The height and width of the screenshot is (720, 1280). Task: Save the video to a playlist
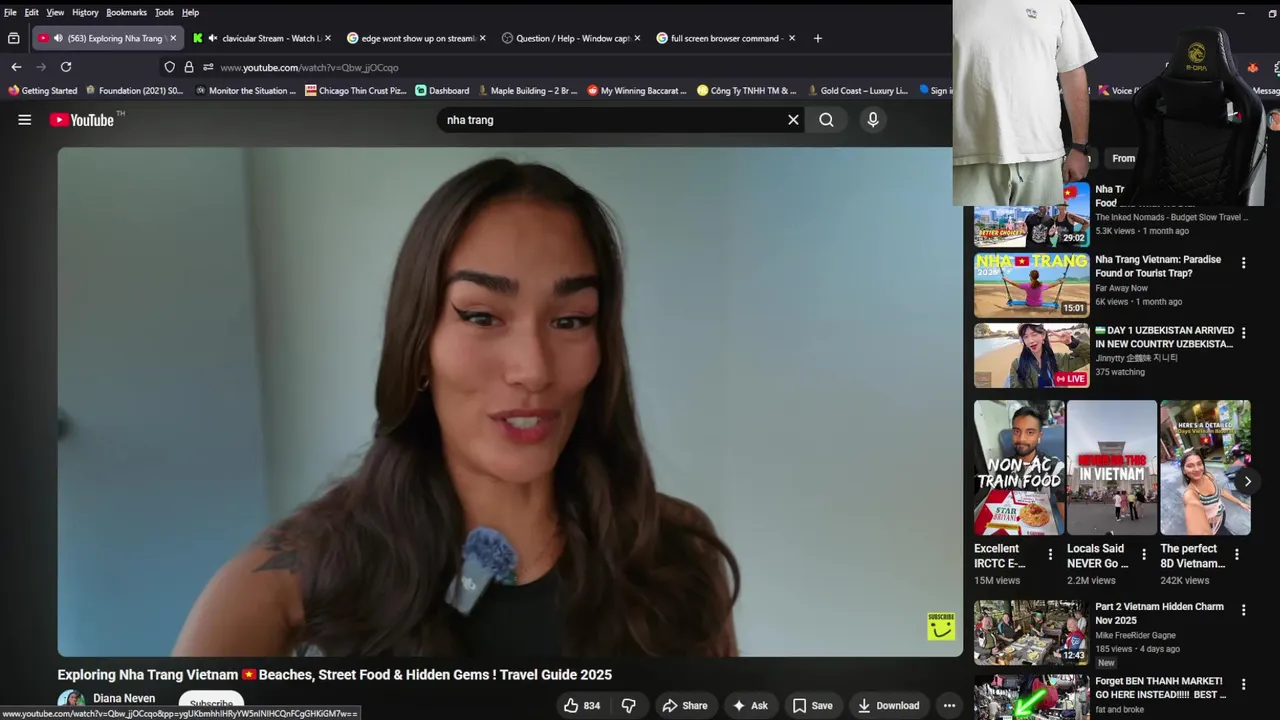tap(813, 705)
